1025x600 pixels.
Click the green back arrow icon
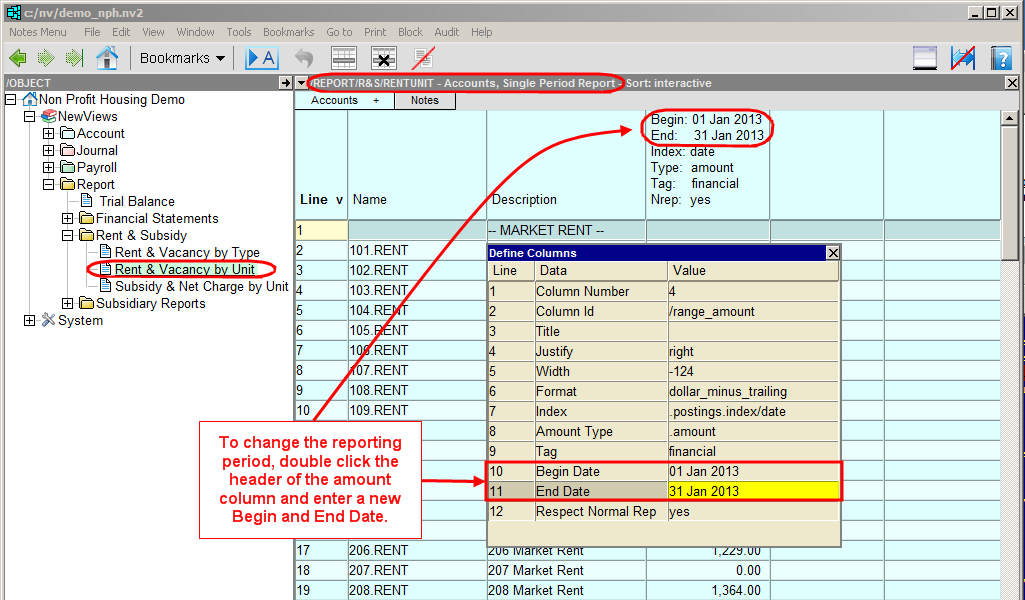pyautogui.click(x=17, y=58)
